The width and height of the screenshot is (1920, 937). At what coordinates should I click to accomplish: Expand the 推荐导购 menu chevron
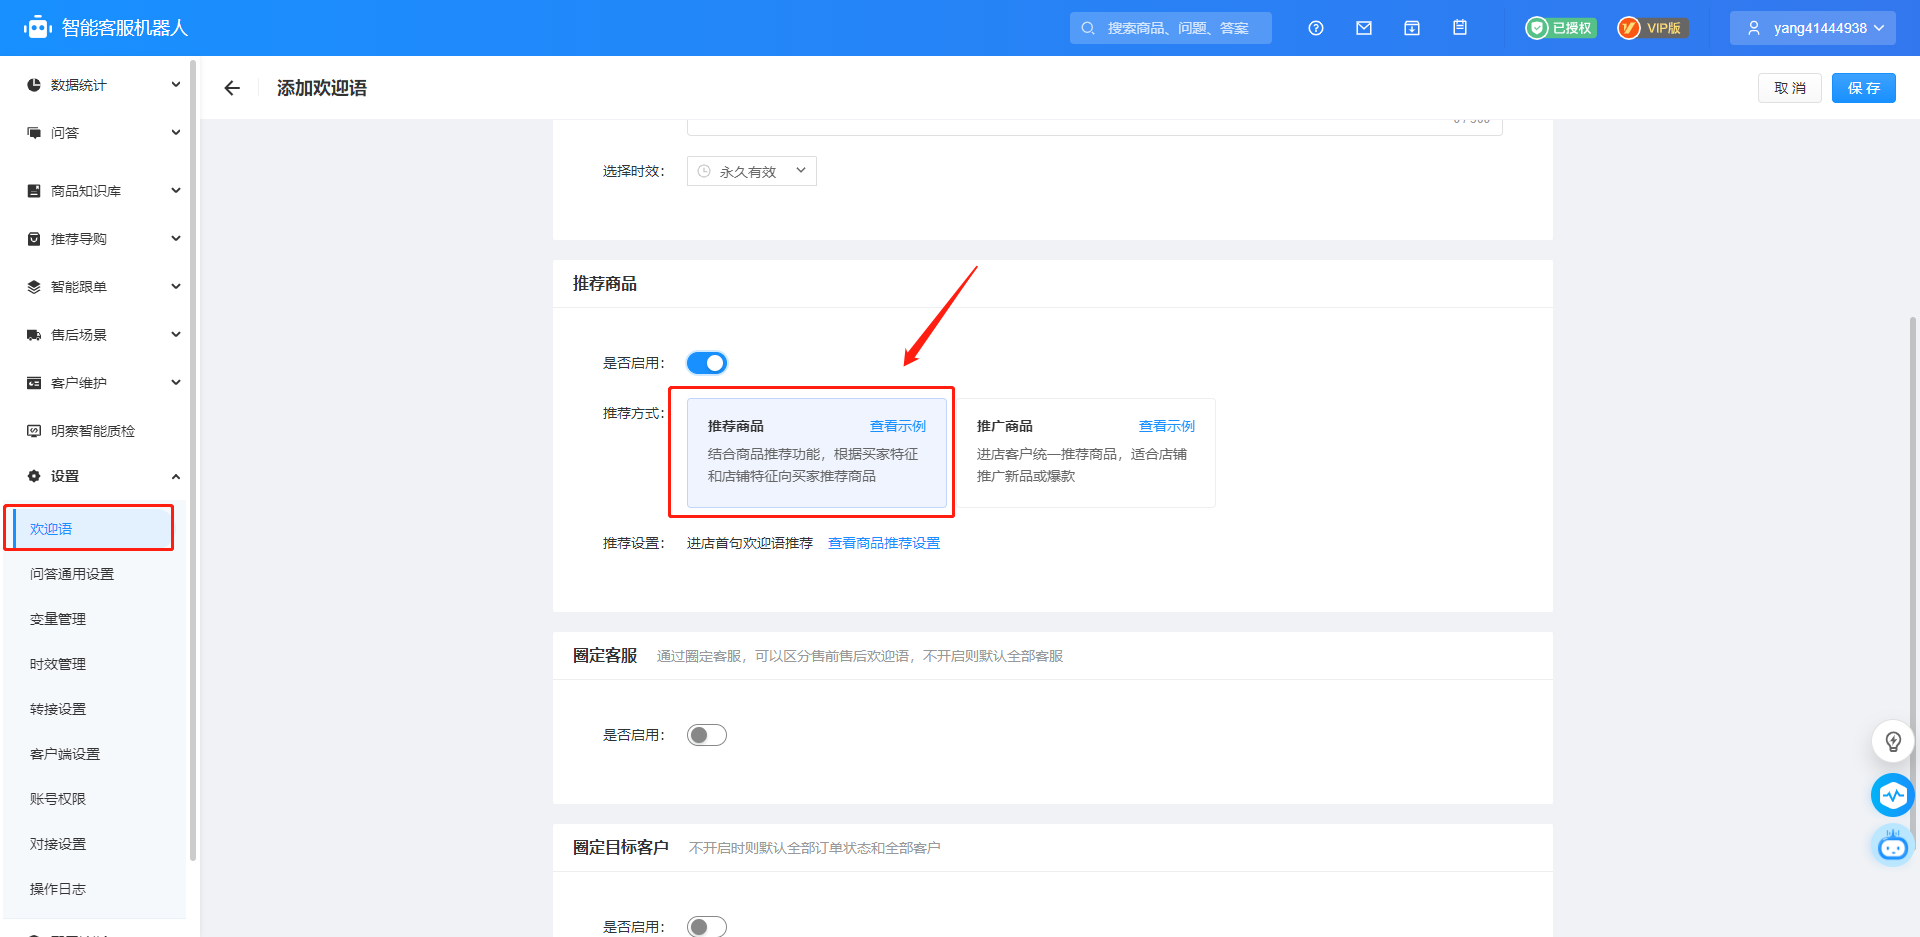click(176, 239)
